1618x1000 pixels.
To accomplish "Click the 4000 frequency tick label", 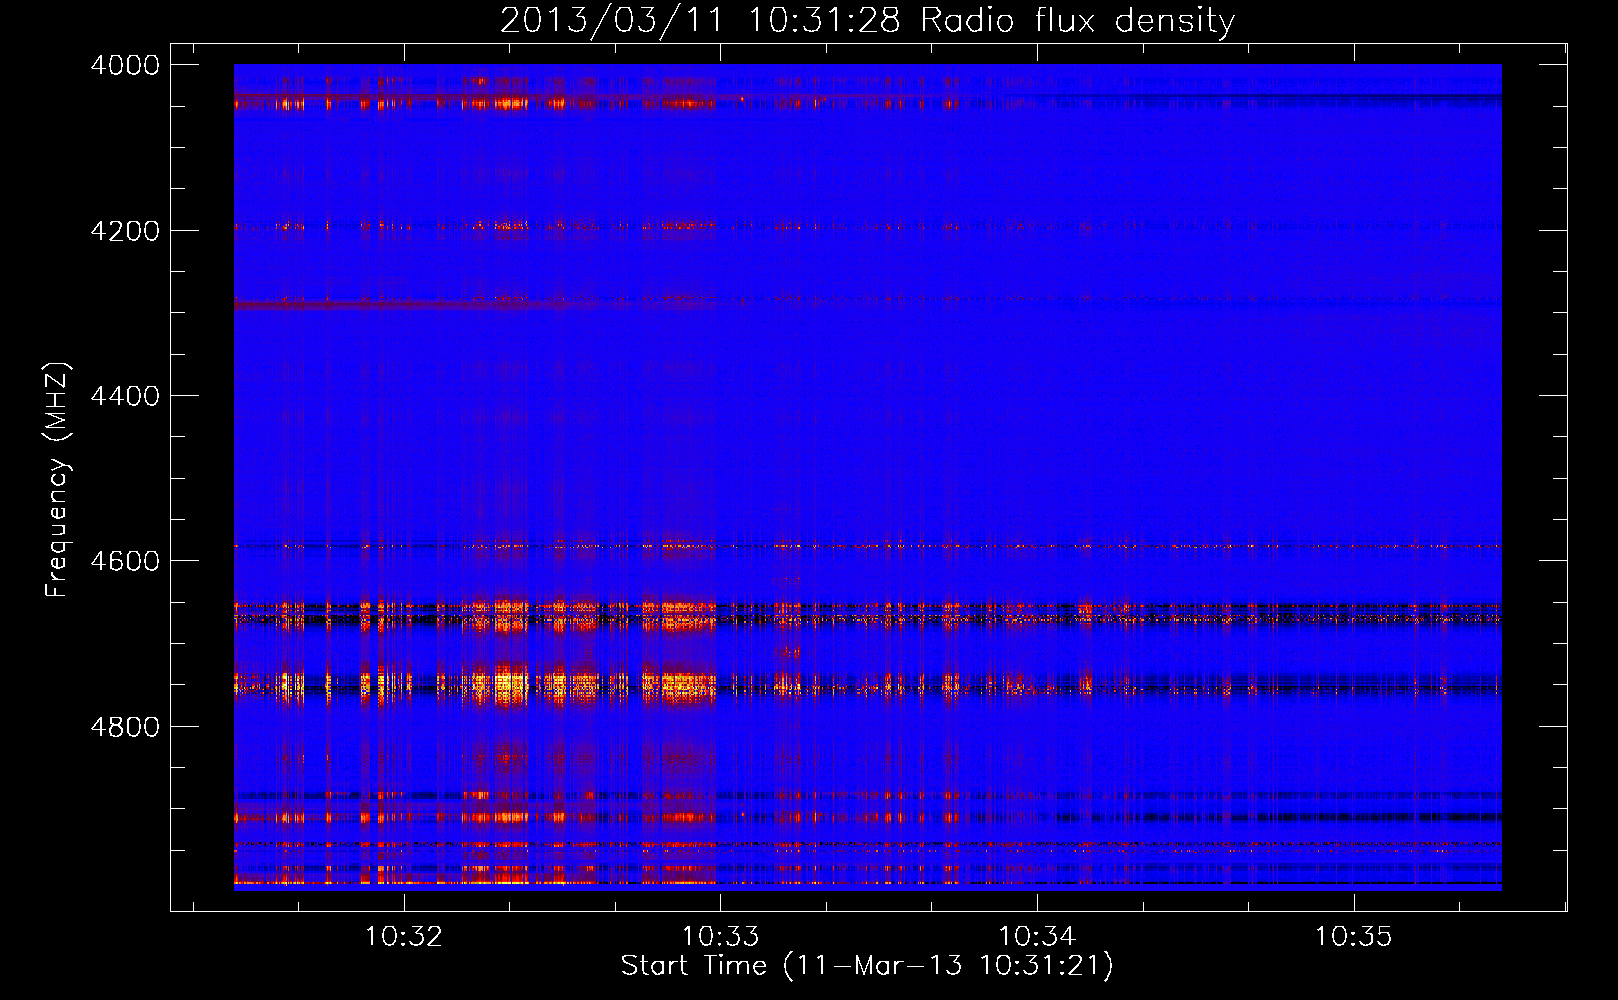I will click(x=125, y=65).
